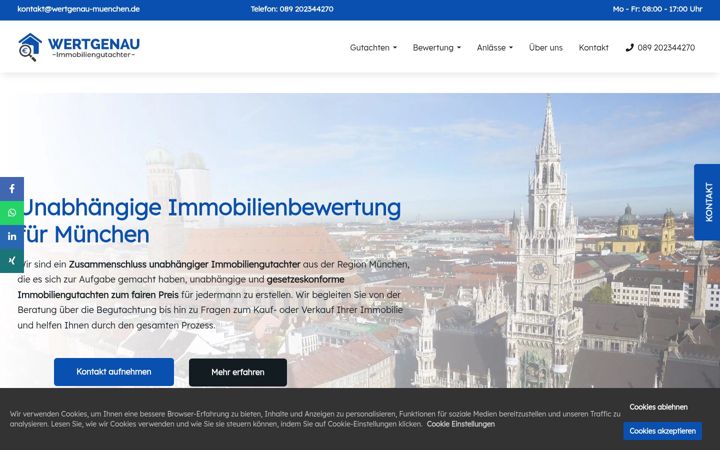Expand the Anlässe dropdown menu
Screen dimensions: 720x450
coord(495,47)
